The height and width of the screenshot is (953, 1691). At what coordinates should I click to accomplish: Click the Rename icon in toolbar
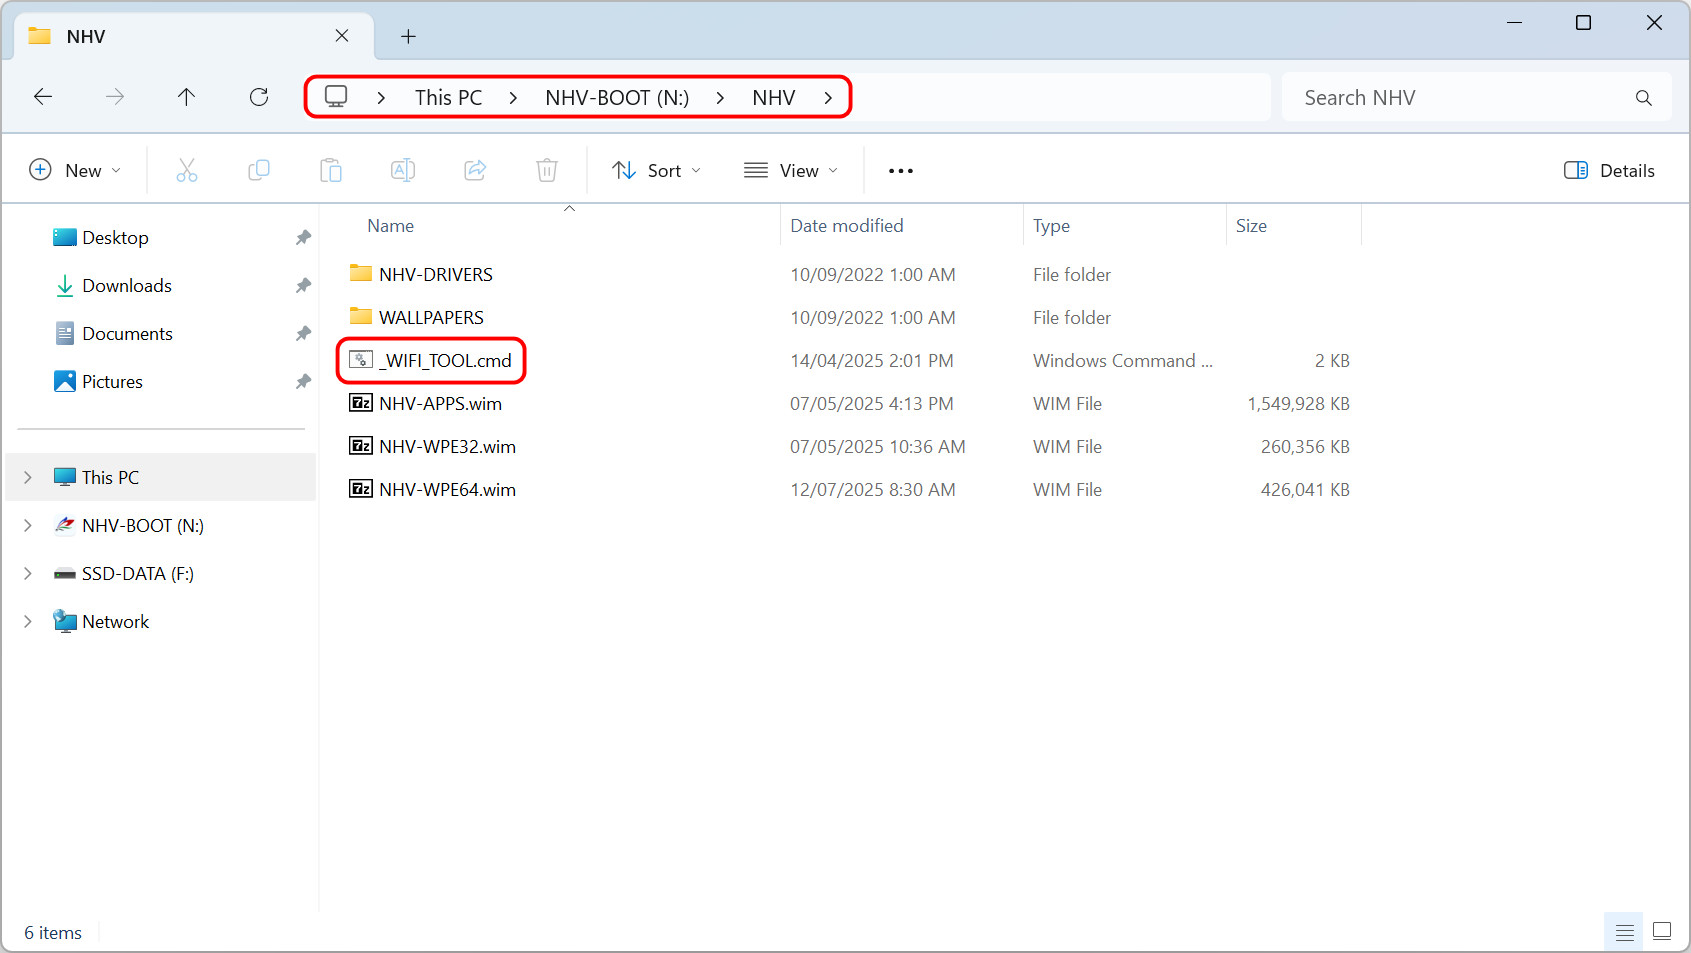(x=403, y=171)
